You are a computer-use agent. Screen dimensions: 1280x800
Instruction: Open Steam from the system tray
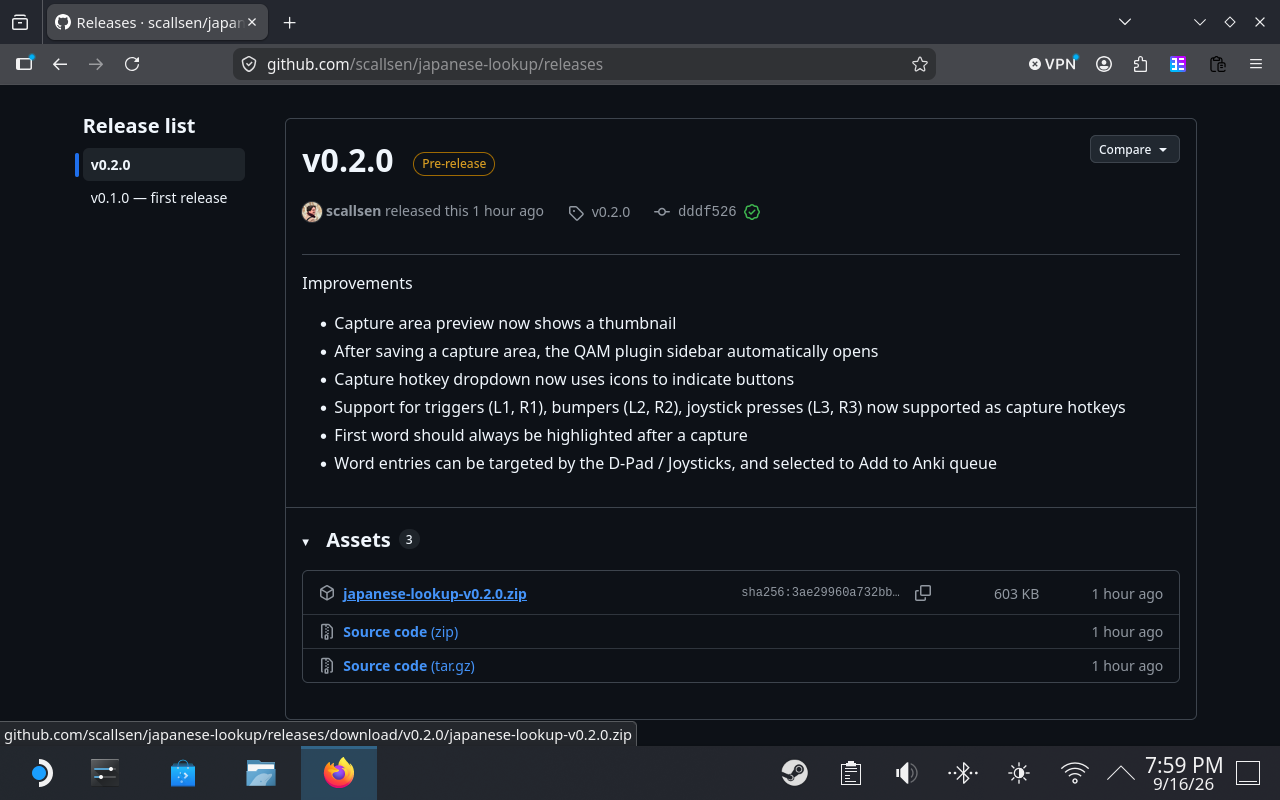click(795, 773)
